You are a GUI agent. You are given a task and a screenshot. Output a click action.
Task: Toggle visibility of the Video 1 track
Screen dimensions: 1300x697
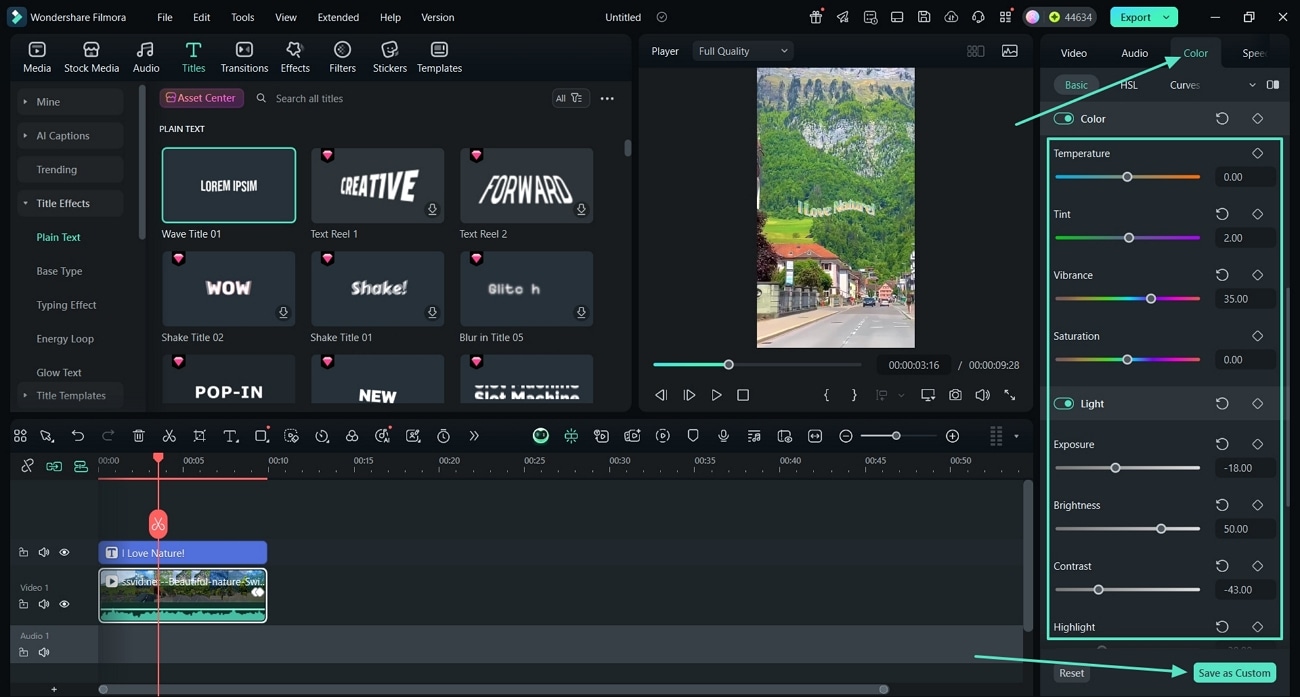pos(64,604)
